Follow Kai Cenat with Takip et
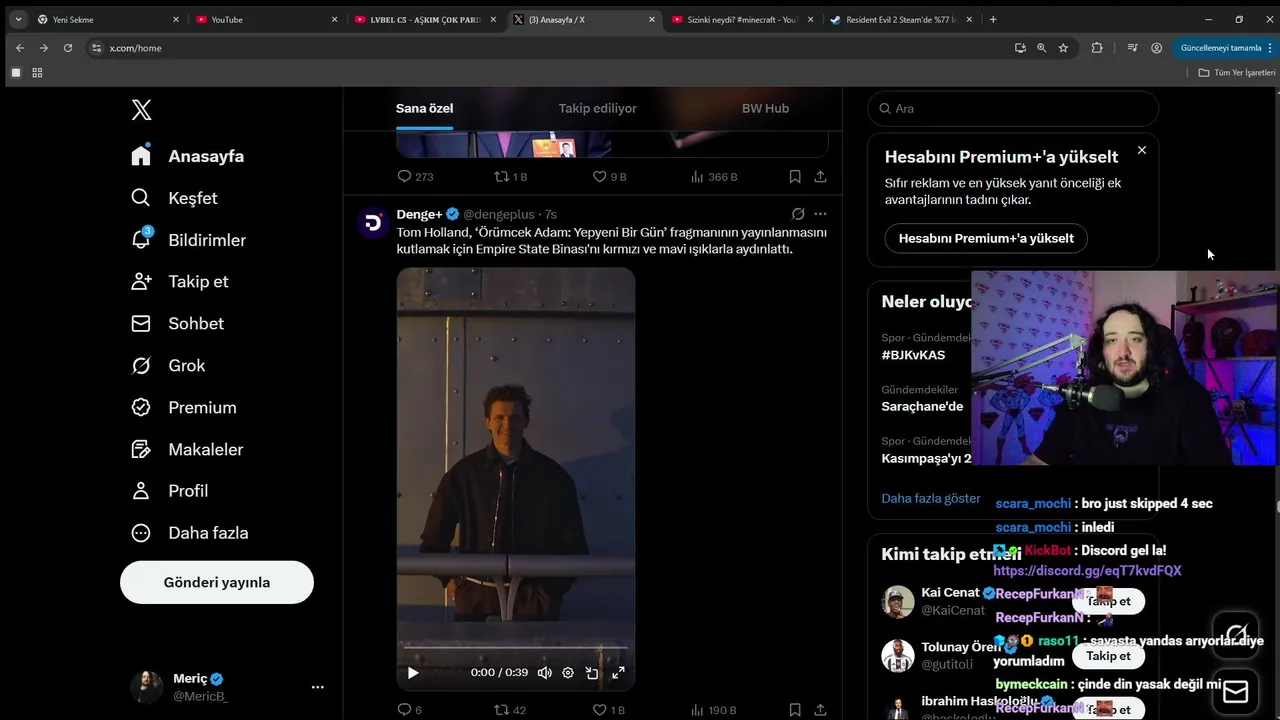1280x720 pixels. (x=1108, y=601)
